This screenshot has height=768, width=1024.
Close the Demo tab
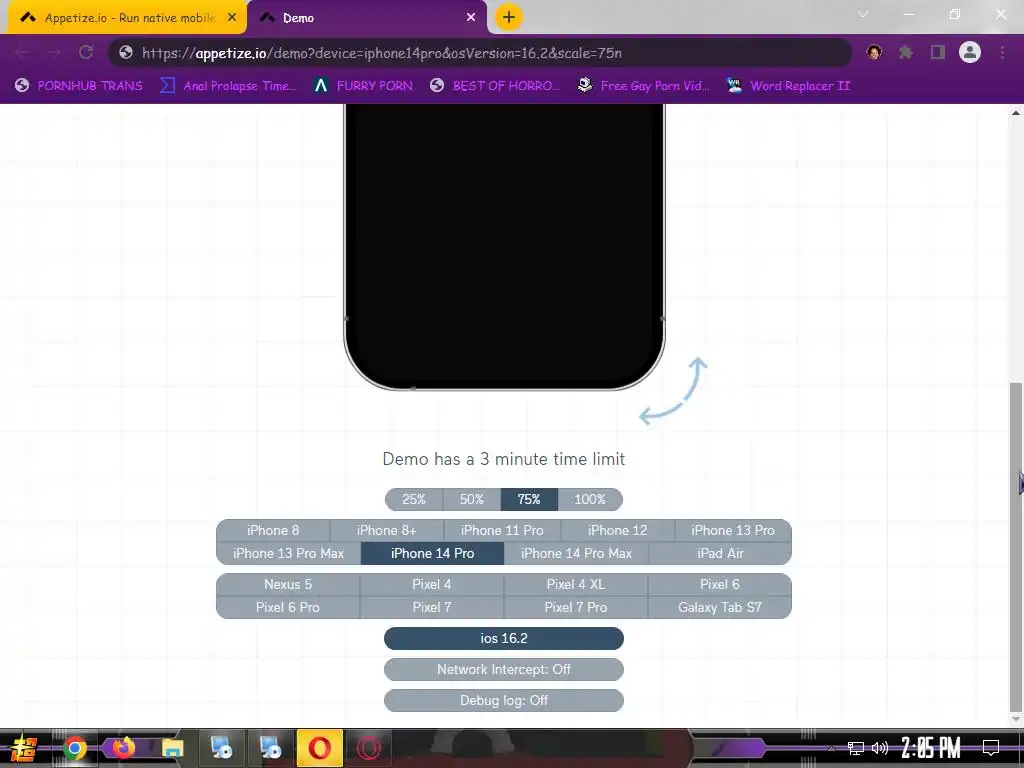(x=471, y=18)
